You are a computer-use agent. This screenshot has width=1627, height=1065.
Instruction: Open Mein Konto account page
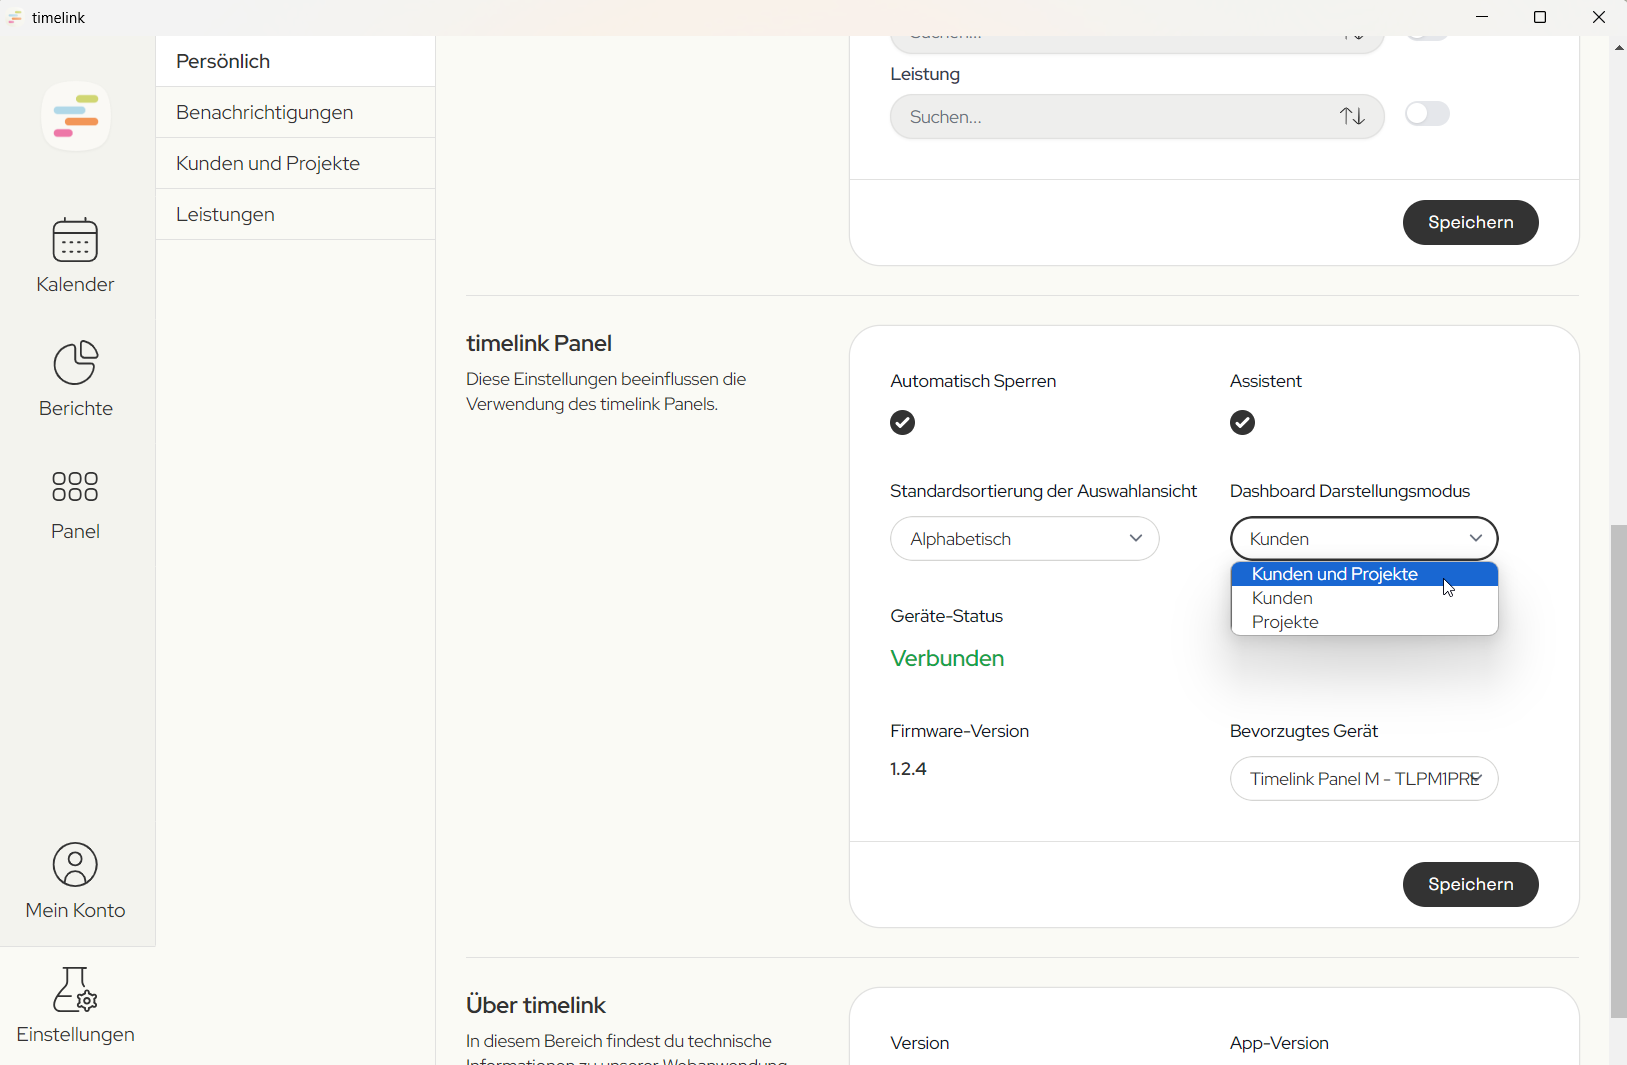75,881
